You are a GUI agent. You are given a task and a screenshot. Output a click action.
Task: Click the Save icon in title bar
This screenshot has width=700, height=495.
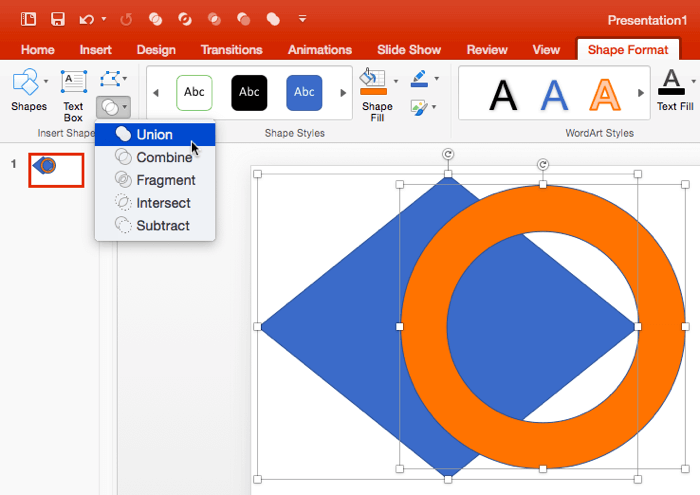[58, 18]
